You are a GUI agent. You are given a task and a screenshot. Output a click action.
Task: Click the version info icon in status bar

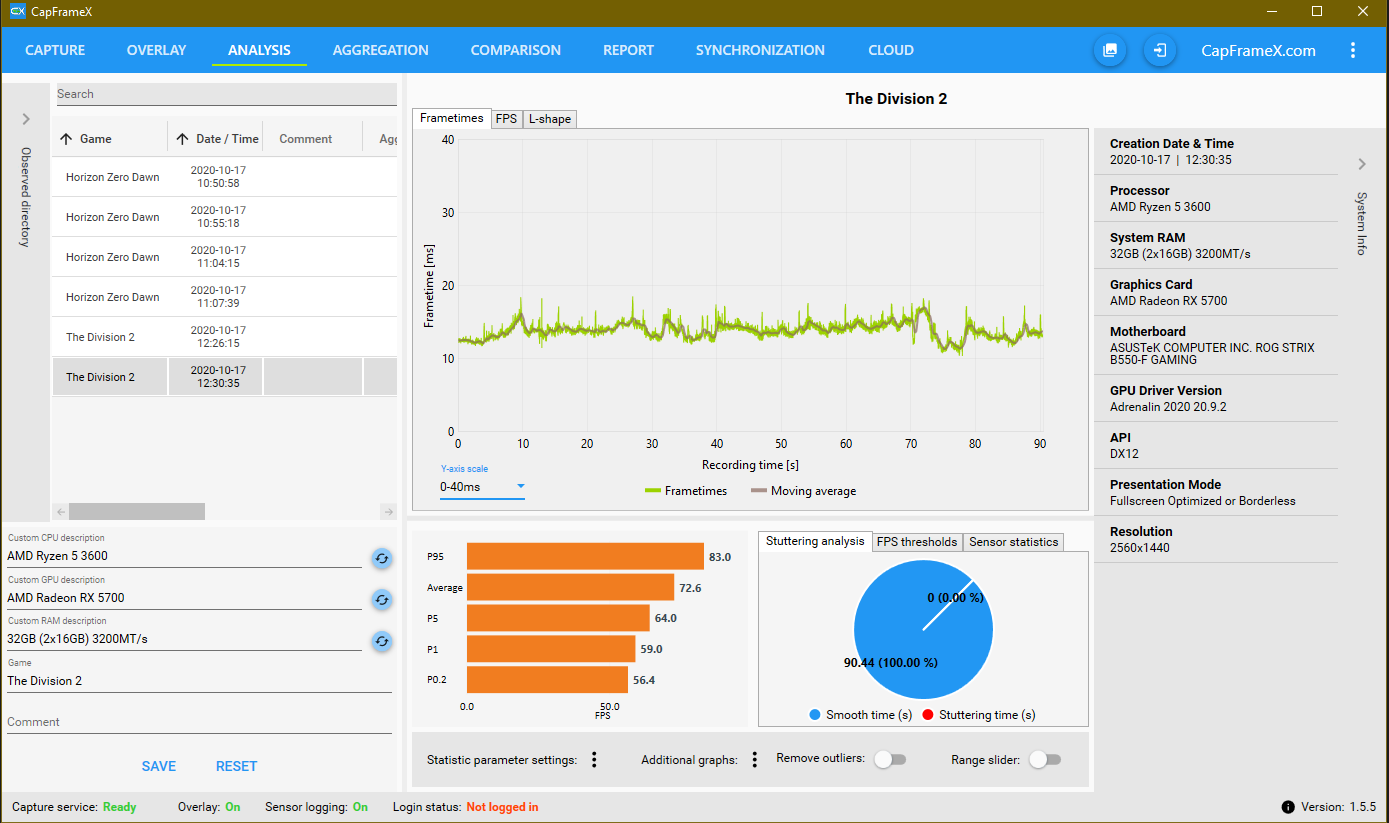[x=1288, y=807]
